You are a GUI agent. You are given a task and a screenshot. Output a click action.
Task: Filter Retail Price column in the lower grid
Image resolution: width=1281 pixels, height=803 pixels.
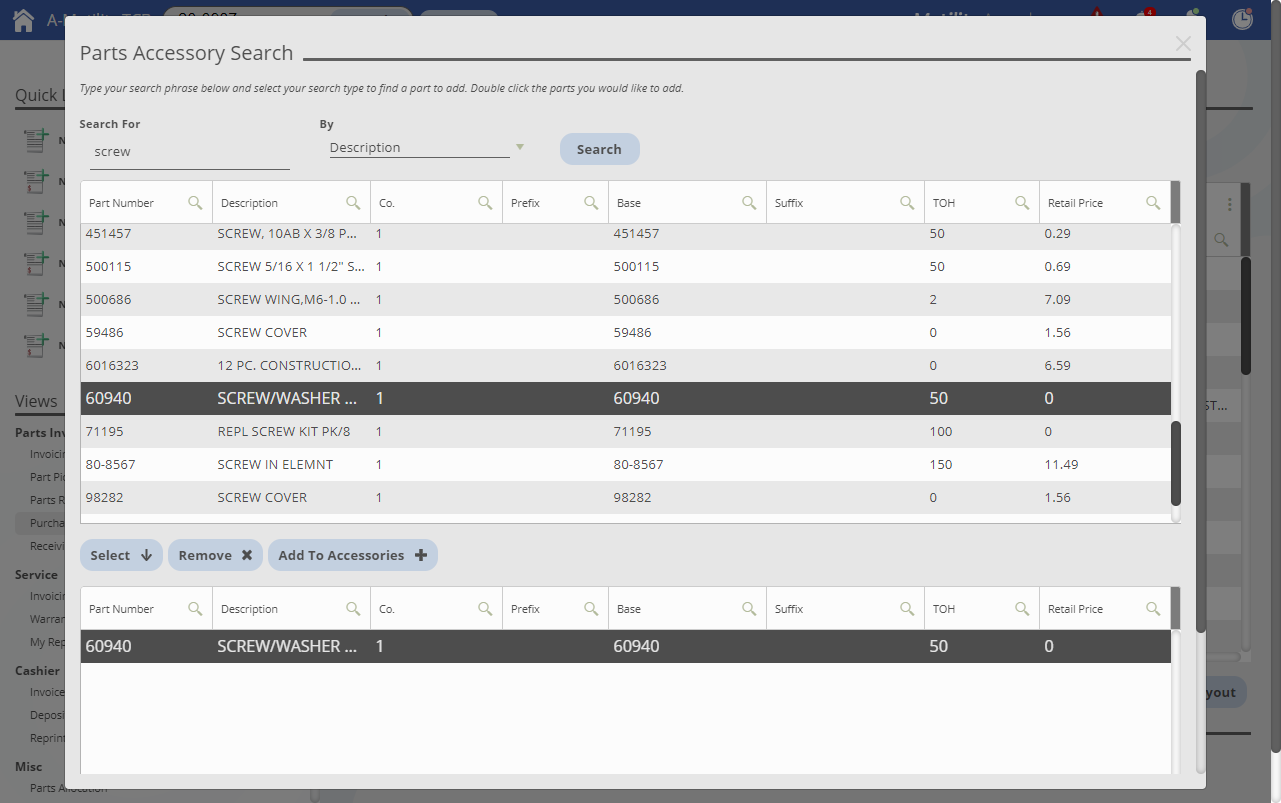(x=1153, y=609)
